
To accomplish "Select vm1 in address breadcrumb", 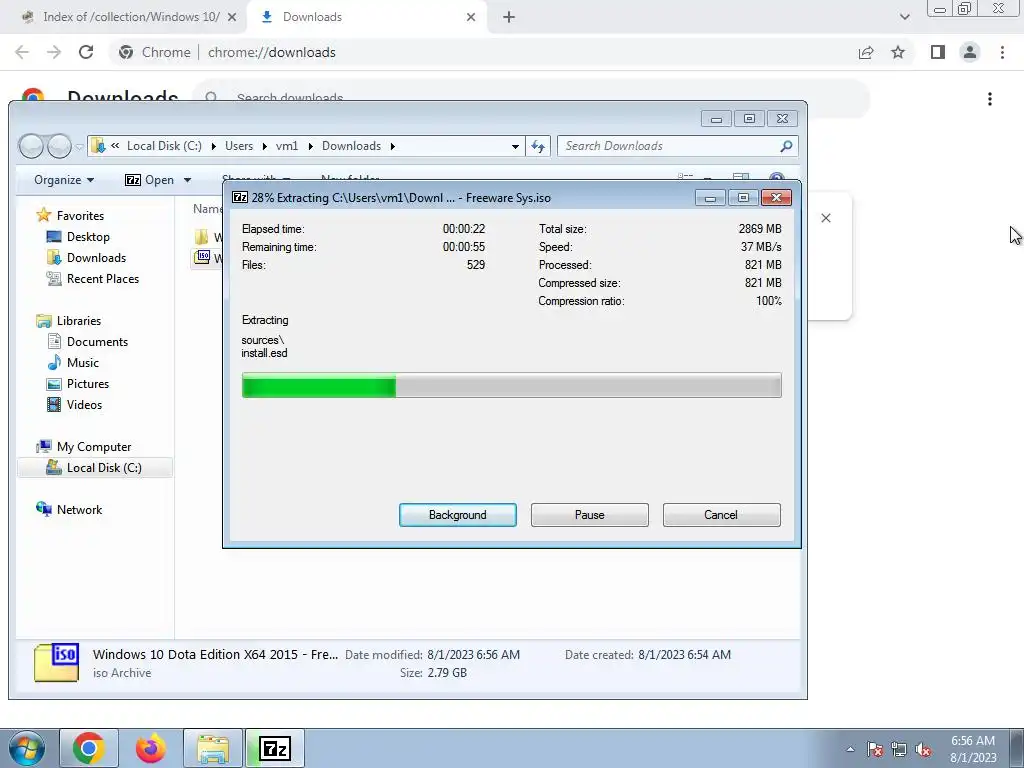I will pyautogui.click(x=287, y=146).
